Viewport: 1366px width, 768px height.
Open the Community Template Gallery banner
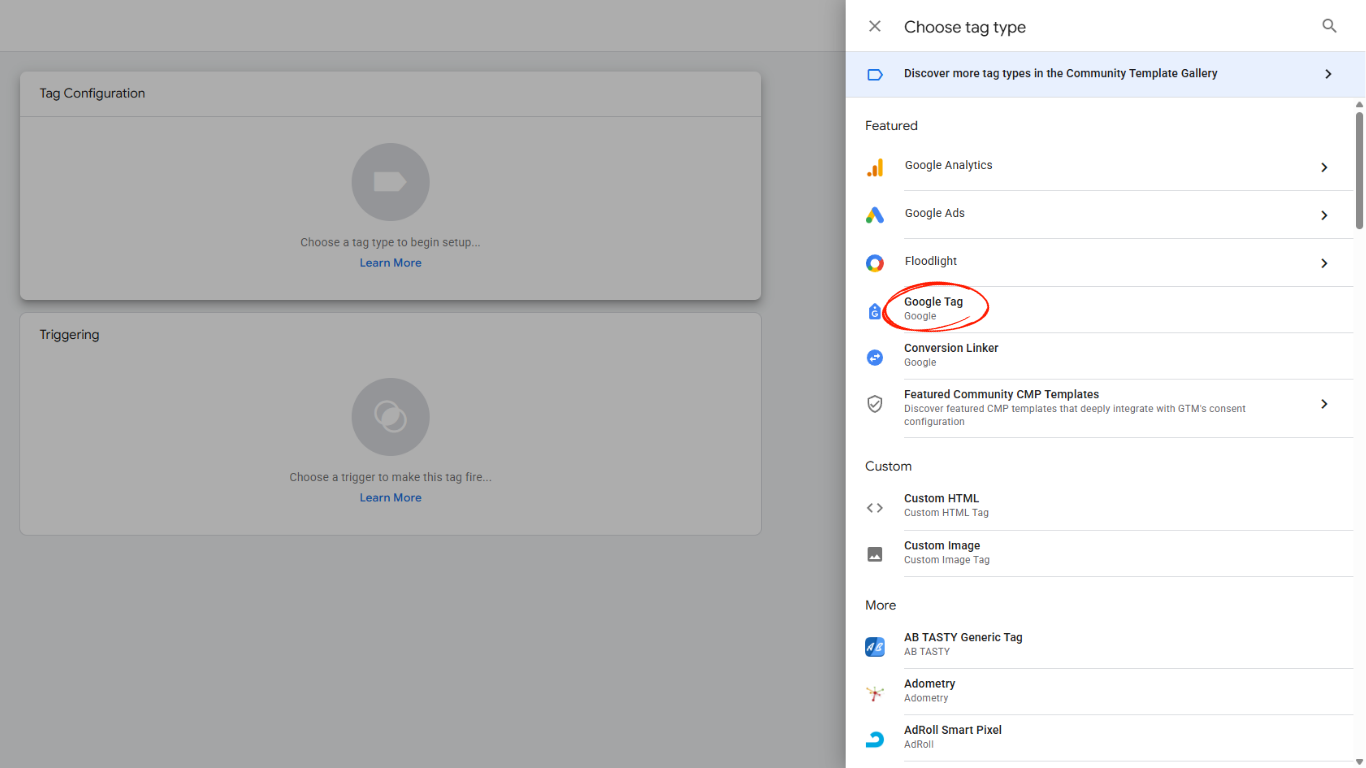click(1100, 73)
